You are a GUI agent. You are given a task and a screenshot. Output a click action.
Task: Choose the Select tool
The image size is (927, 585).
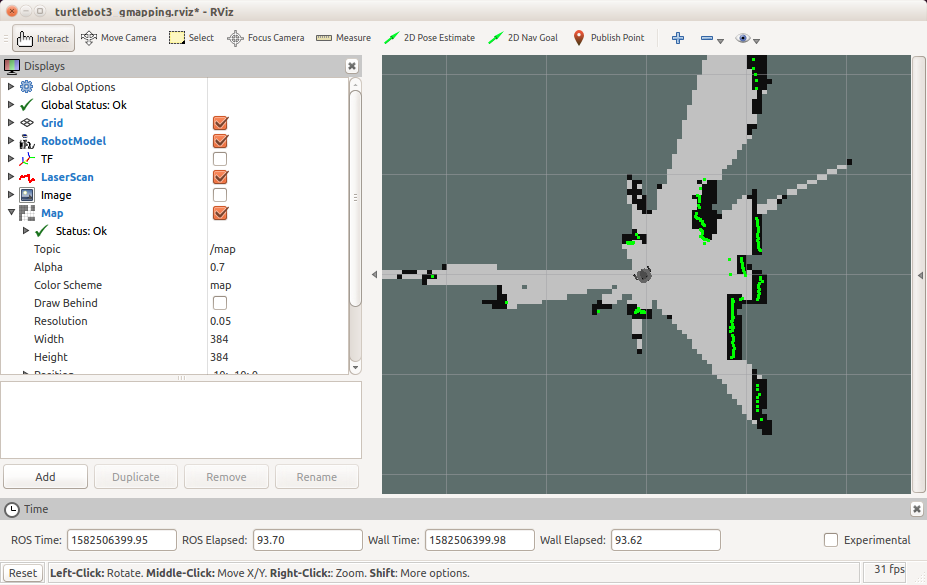coord(191,38)
